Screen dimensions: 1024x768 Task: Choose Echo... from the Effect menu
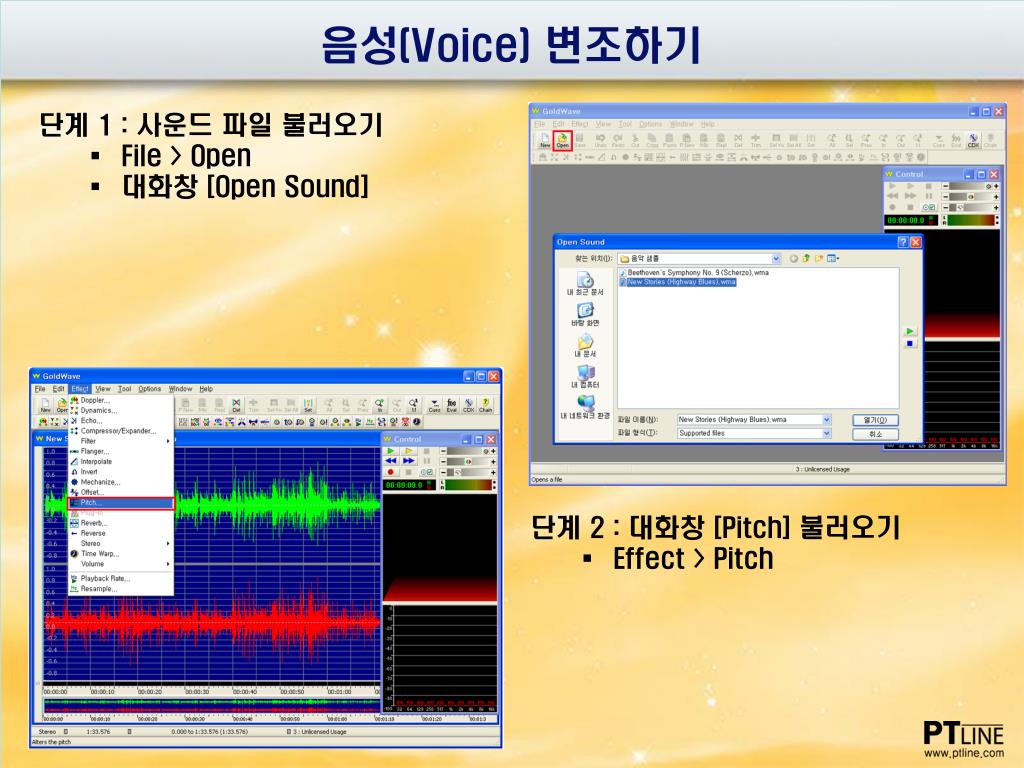tap(120, 421)
